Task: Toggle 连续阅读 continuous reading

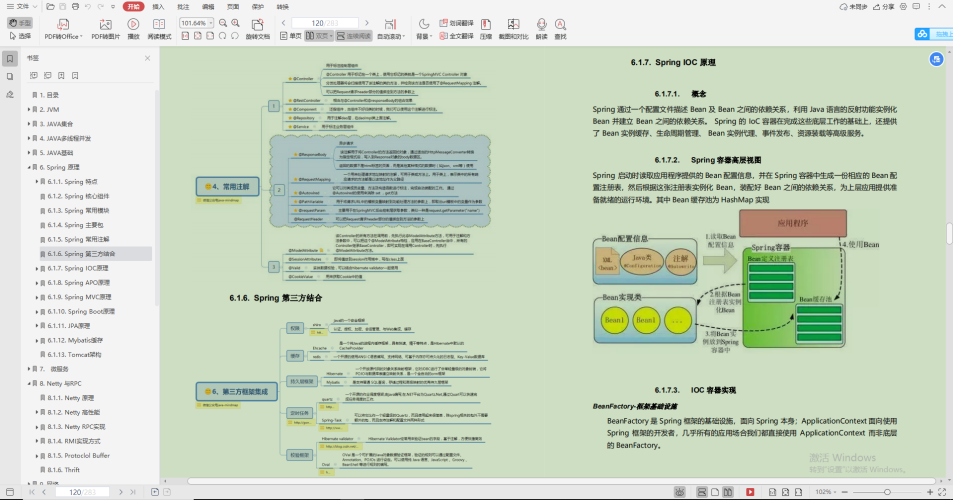Action: (353, 36)
